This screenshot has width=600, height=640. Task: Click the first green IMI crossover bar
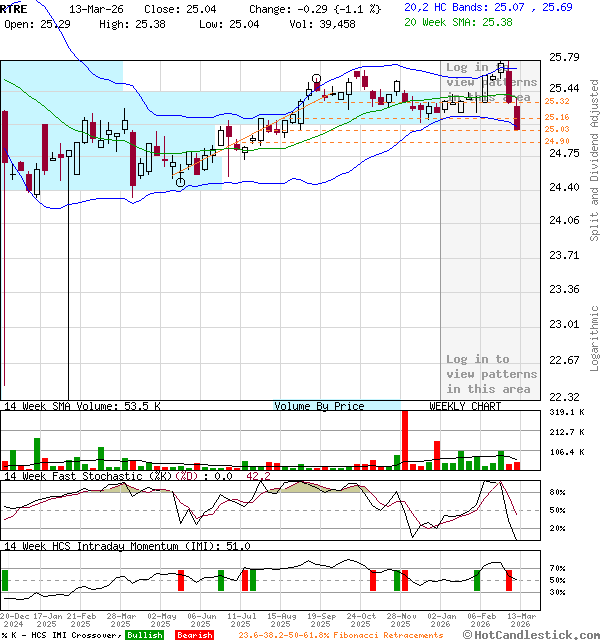[5, 580]
